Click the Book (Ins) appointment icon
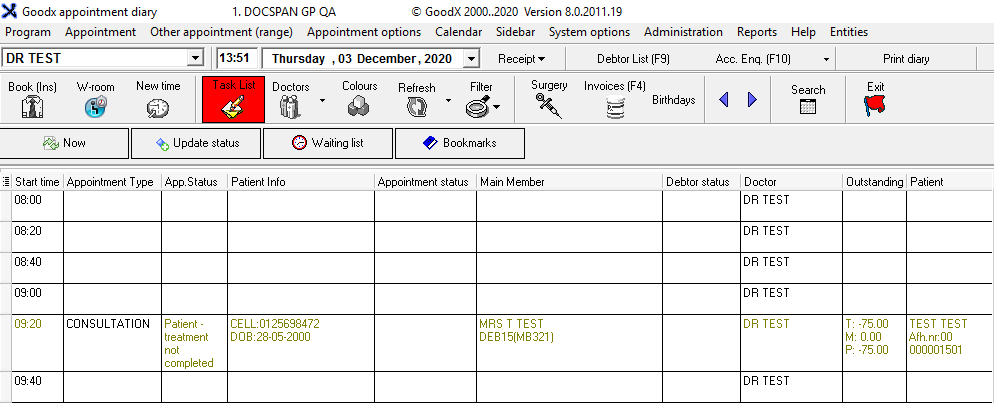Screen dimensions: 994x403 [32, 107]
